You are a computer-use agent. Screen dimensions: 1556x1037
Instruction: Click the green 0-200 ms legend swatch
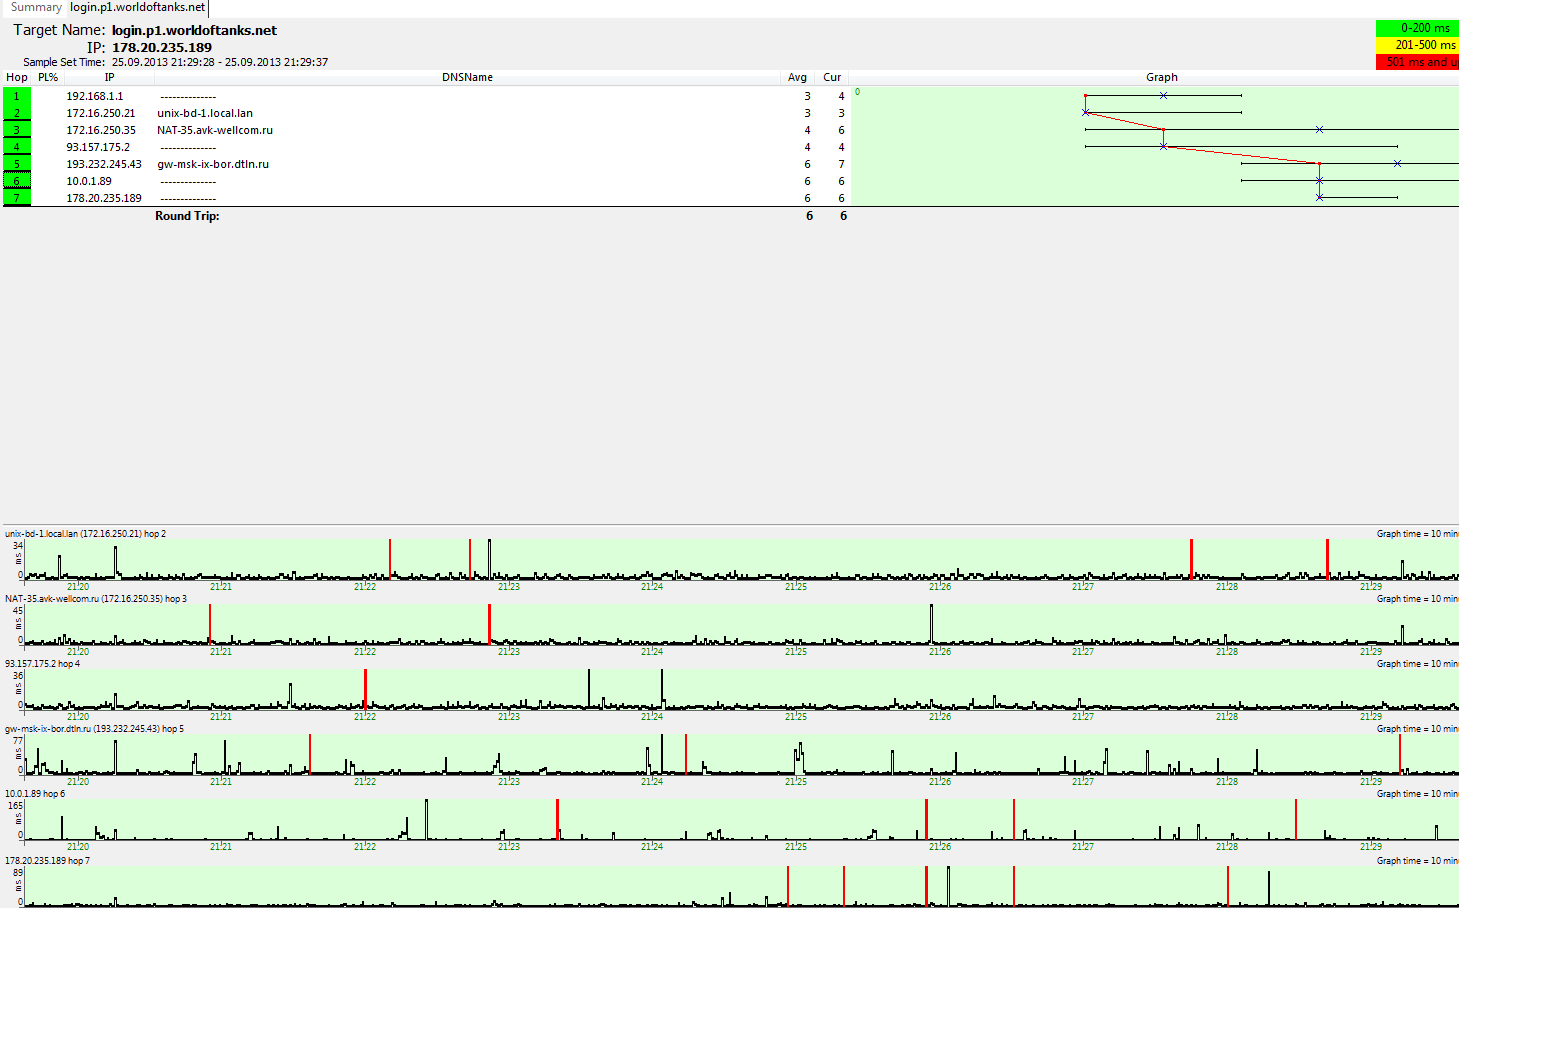pos(1417,28)
